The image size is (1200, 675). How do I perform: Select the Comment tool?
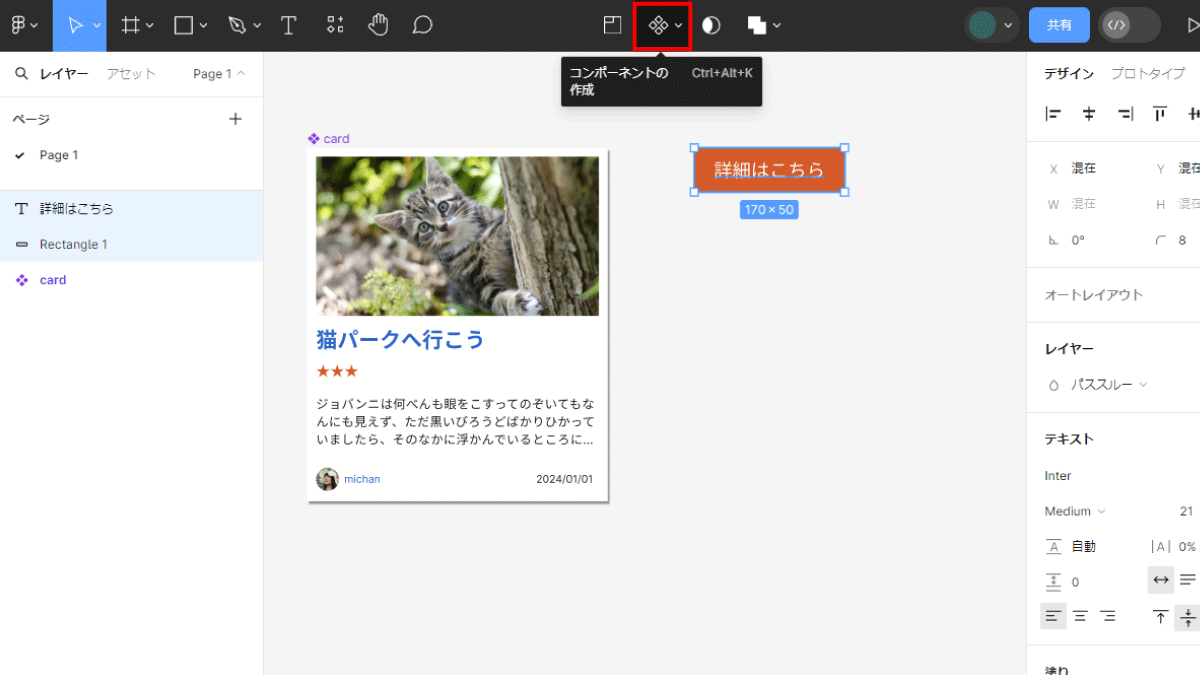click(422, 26)
